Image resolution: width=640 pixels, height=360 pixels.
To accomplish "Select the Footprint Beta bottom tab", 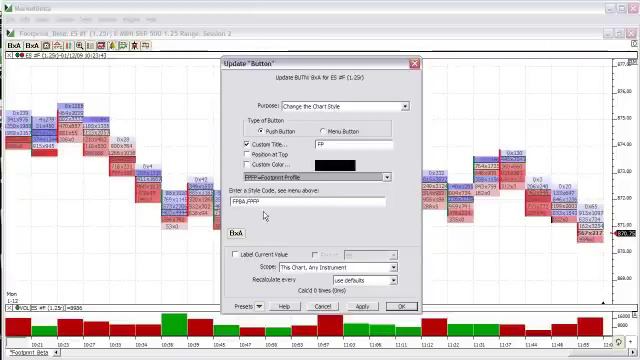I will click(x=29, y=352).
